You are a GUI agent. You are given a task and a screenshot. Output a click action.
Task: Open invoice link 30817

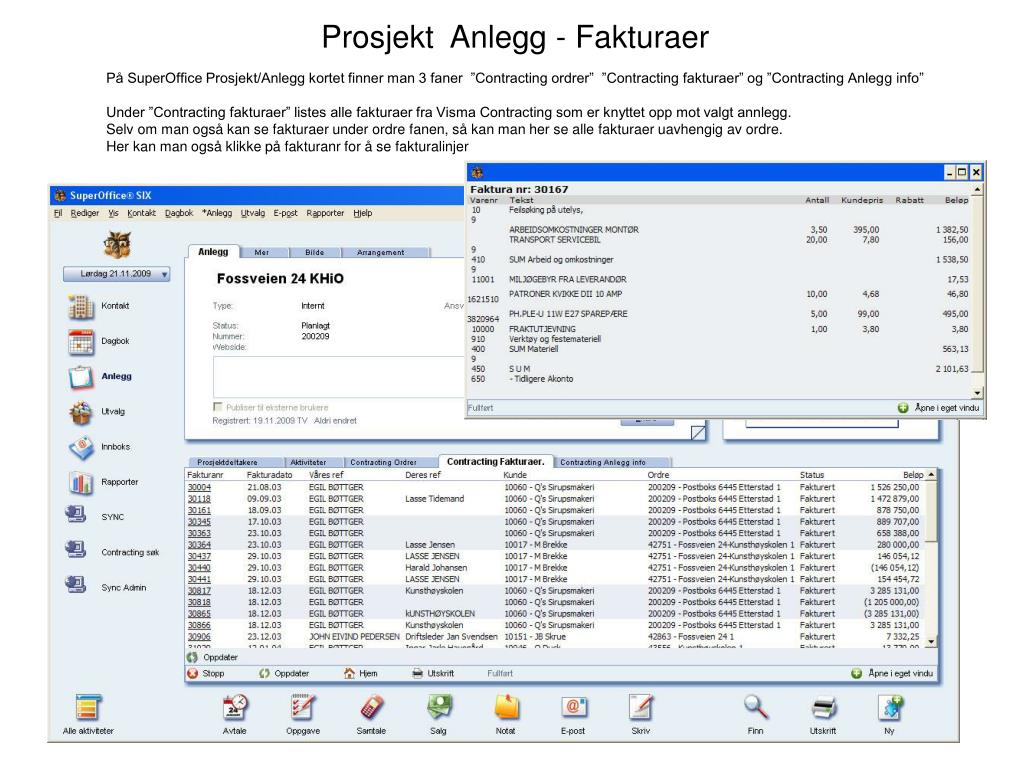[199, 591]
